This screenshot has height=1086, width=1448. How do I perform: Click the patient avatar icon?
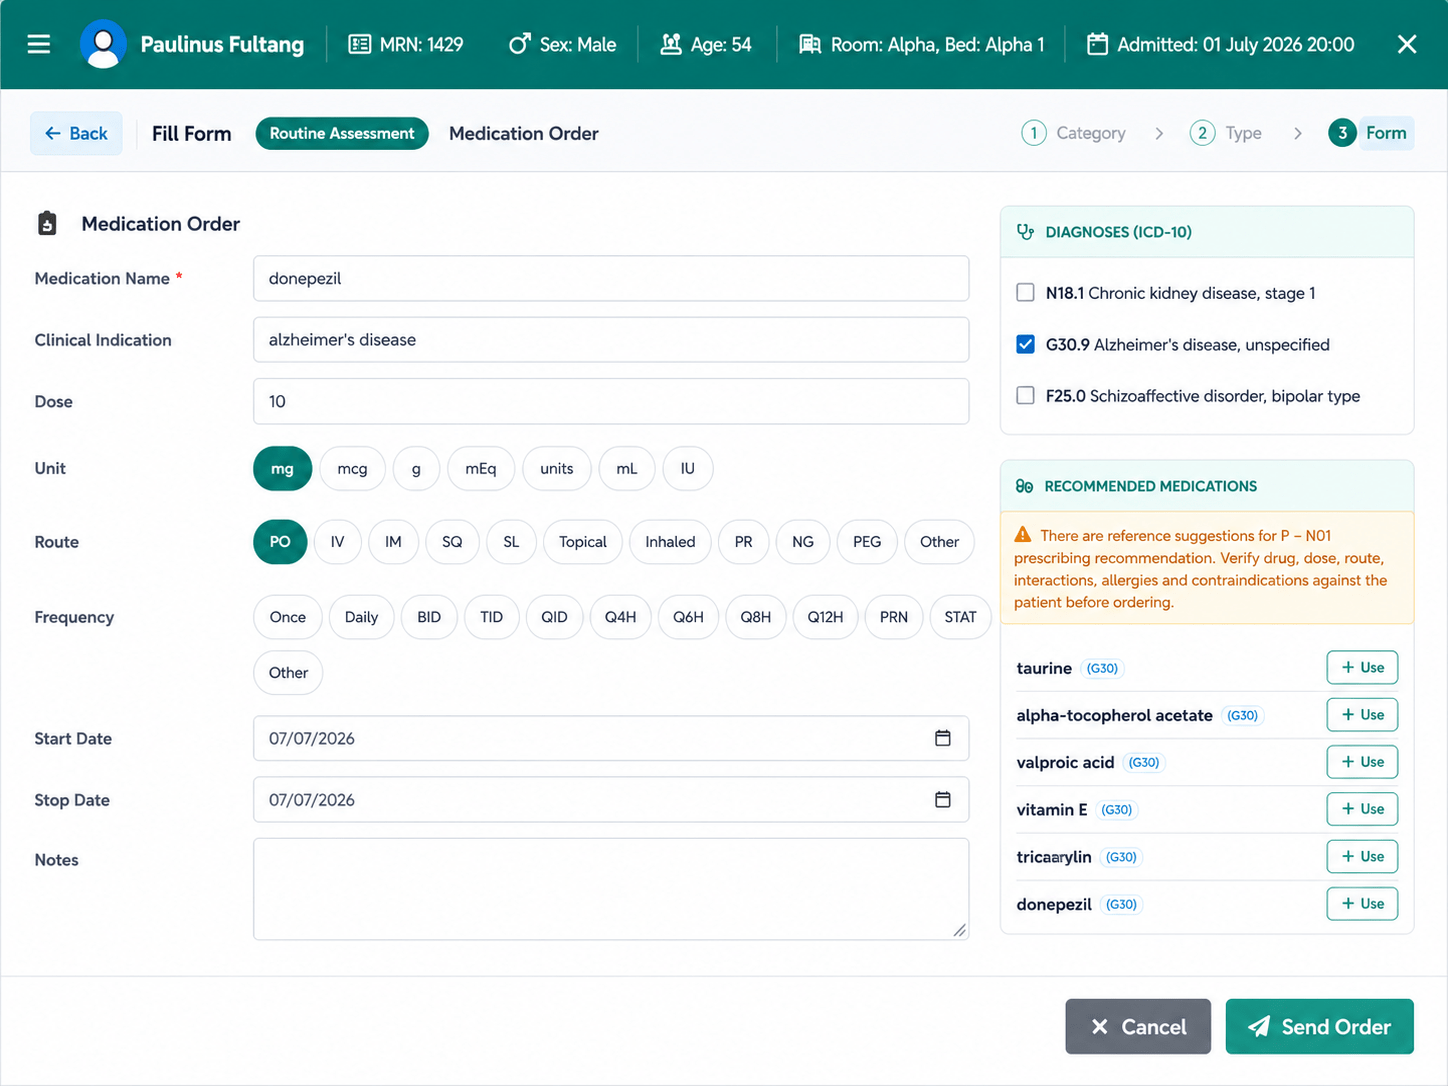pos(103,44)
